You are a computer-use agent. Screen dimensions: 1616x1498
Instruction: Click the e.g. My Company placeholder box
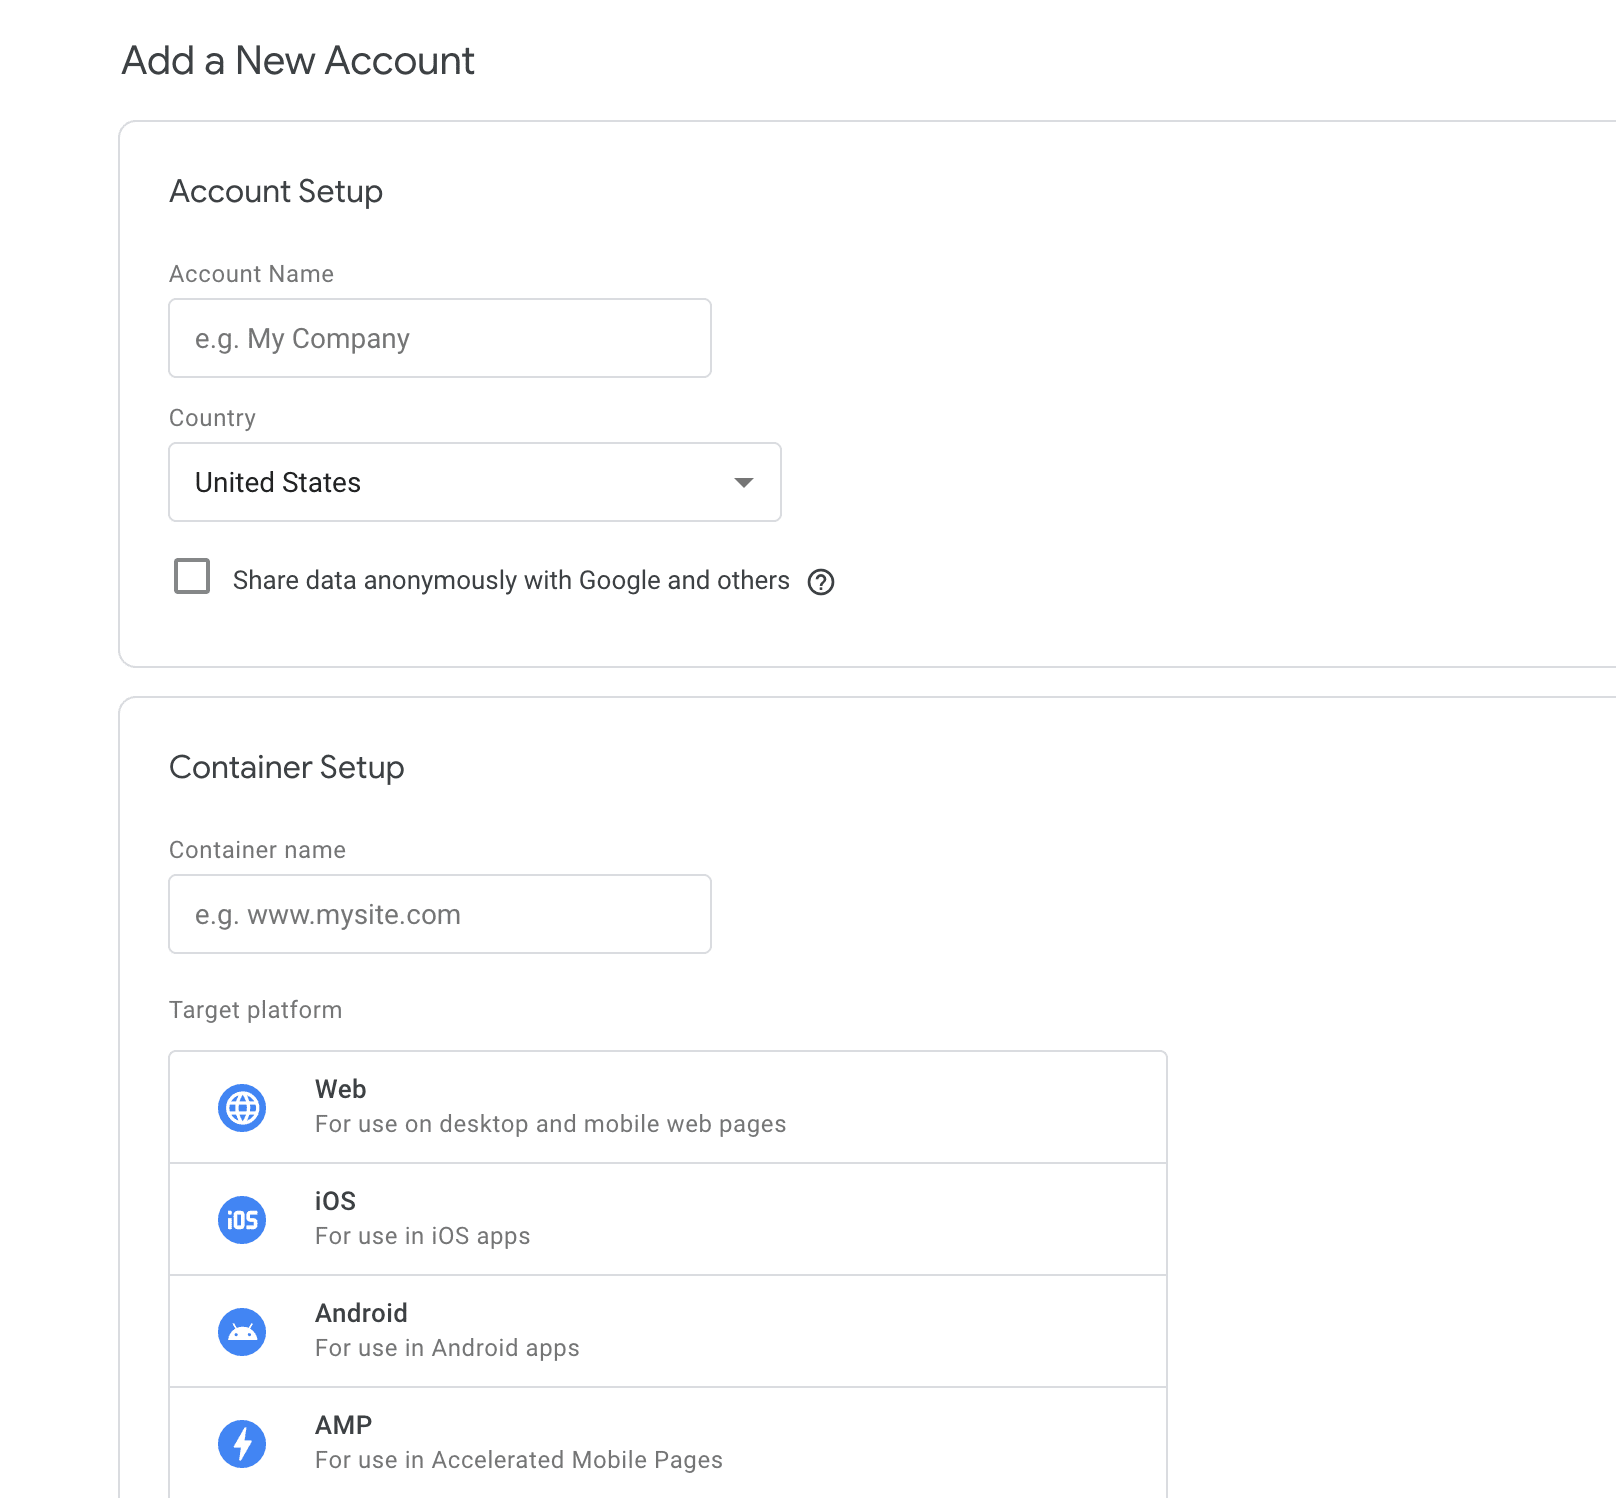coord(439,338)
